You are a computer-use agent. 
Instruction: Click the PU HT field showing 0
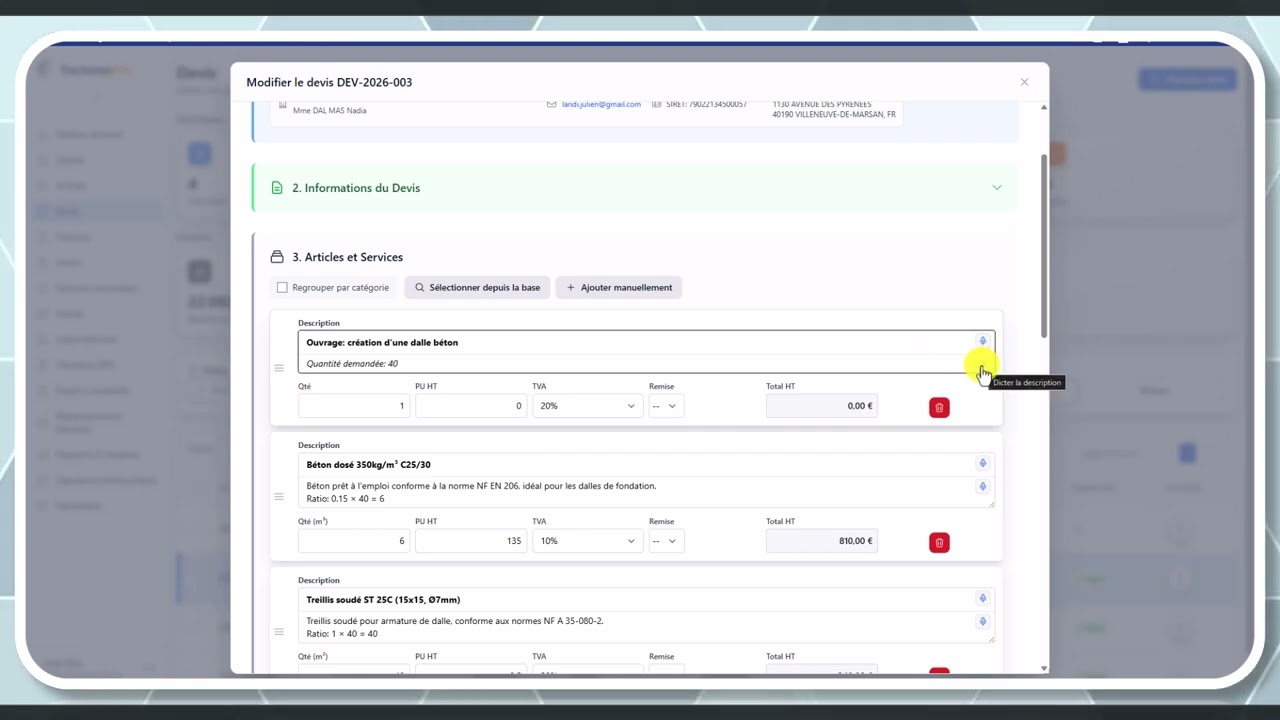point(471,406)
